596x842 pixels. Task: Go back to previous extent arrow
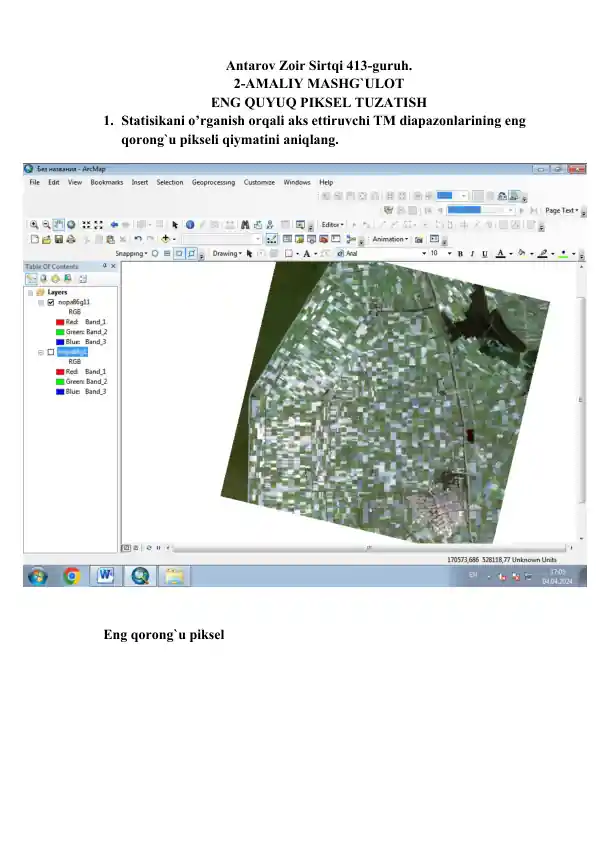pyautogui.click(x=114, y=225)
